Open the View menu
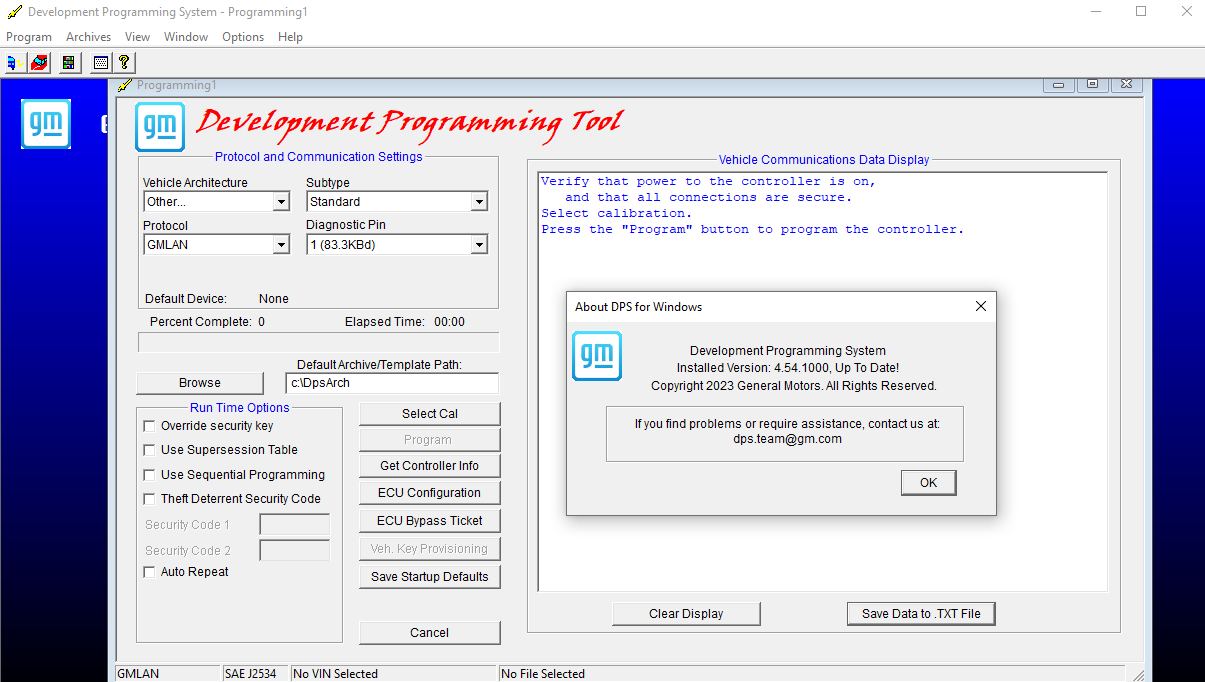 click(137, 37)
